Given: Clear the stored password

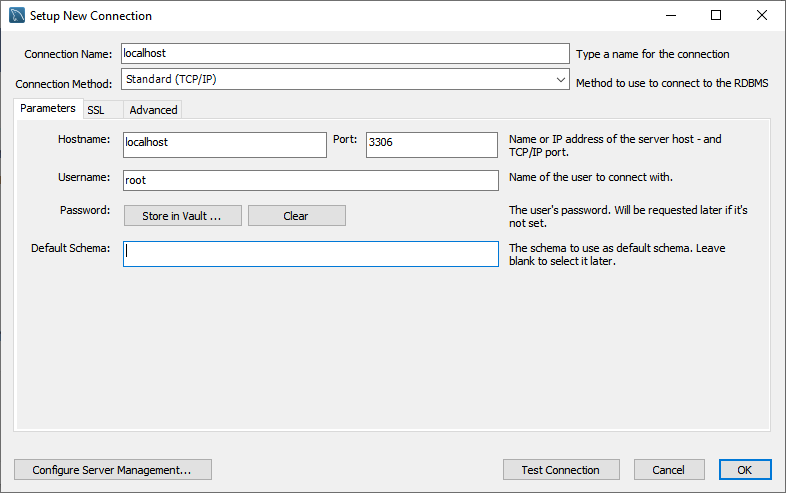Looking at the screenshot, I should pos(296,216).
